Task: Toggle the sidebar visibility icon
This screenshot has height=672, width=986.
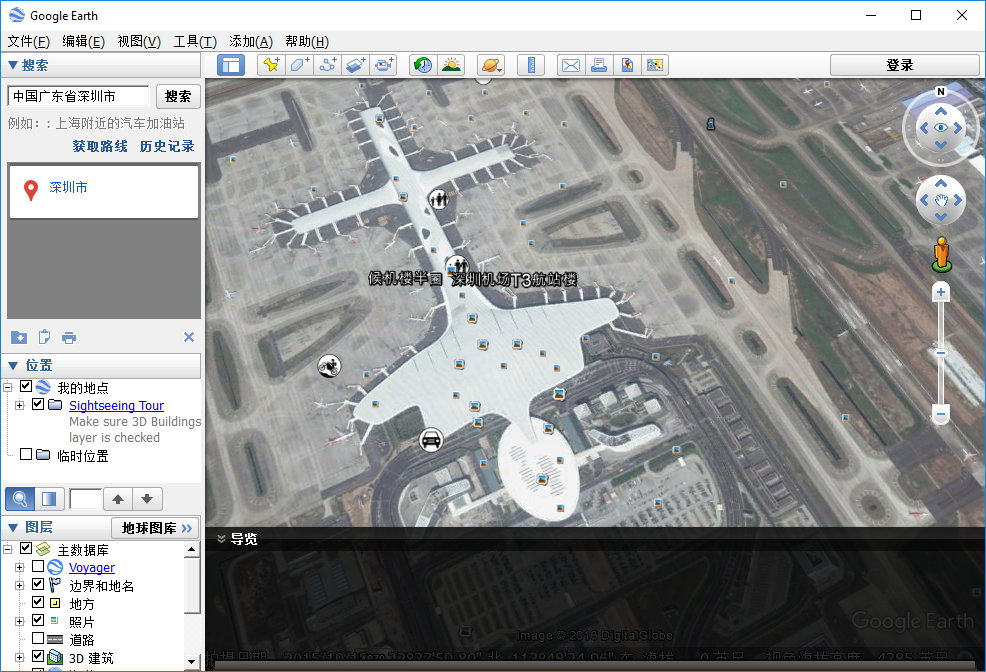Action: coord(231,65)
